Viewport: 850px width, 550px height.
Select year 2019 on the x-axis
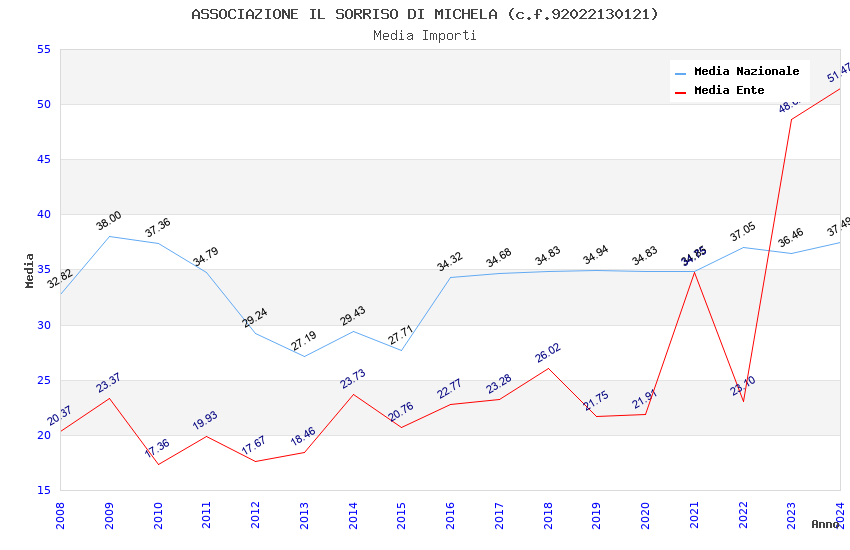pyautogui.click(x=596, y=515)
